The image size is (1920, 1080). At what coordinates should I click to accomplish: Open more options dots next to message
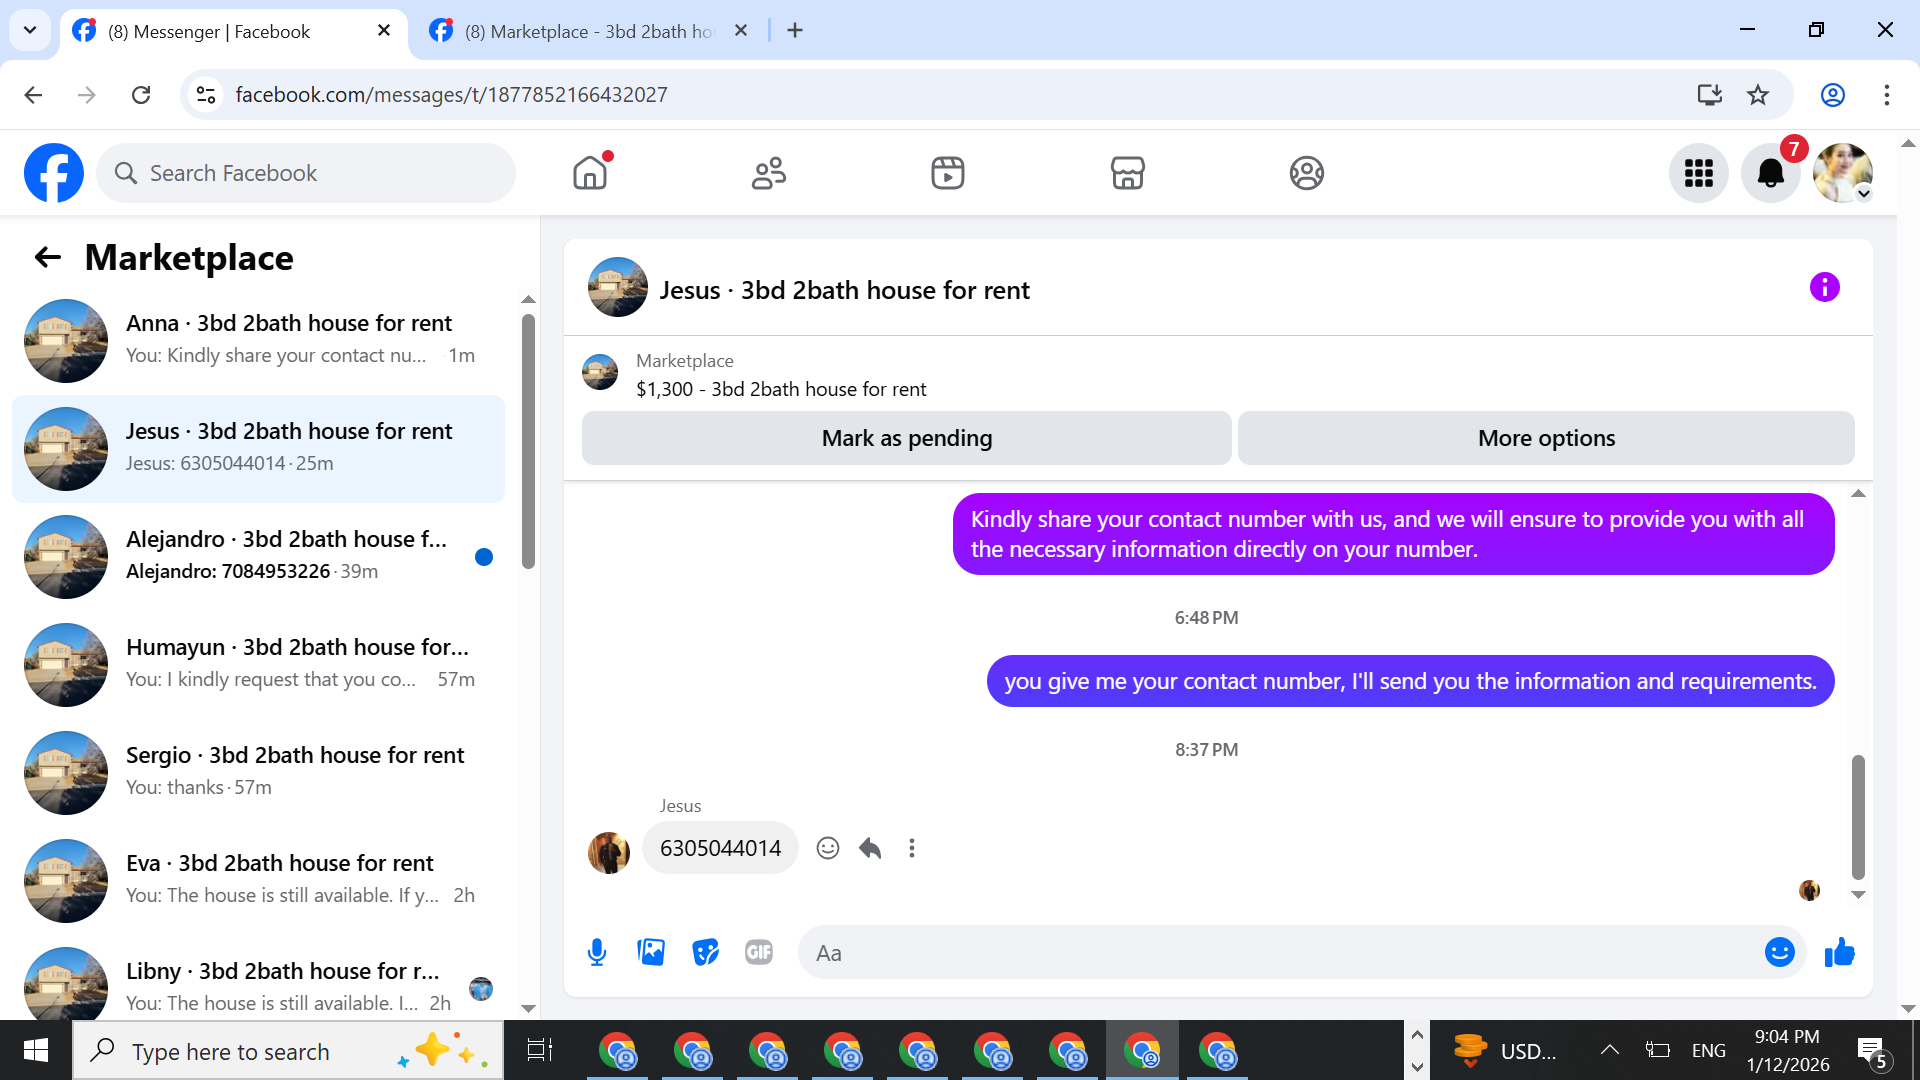[911, 848]
